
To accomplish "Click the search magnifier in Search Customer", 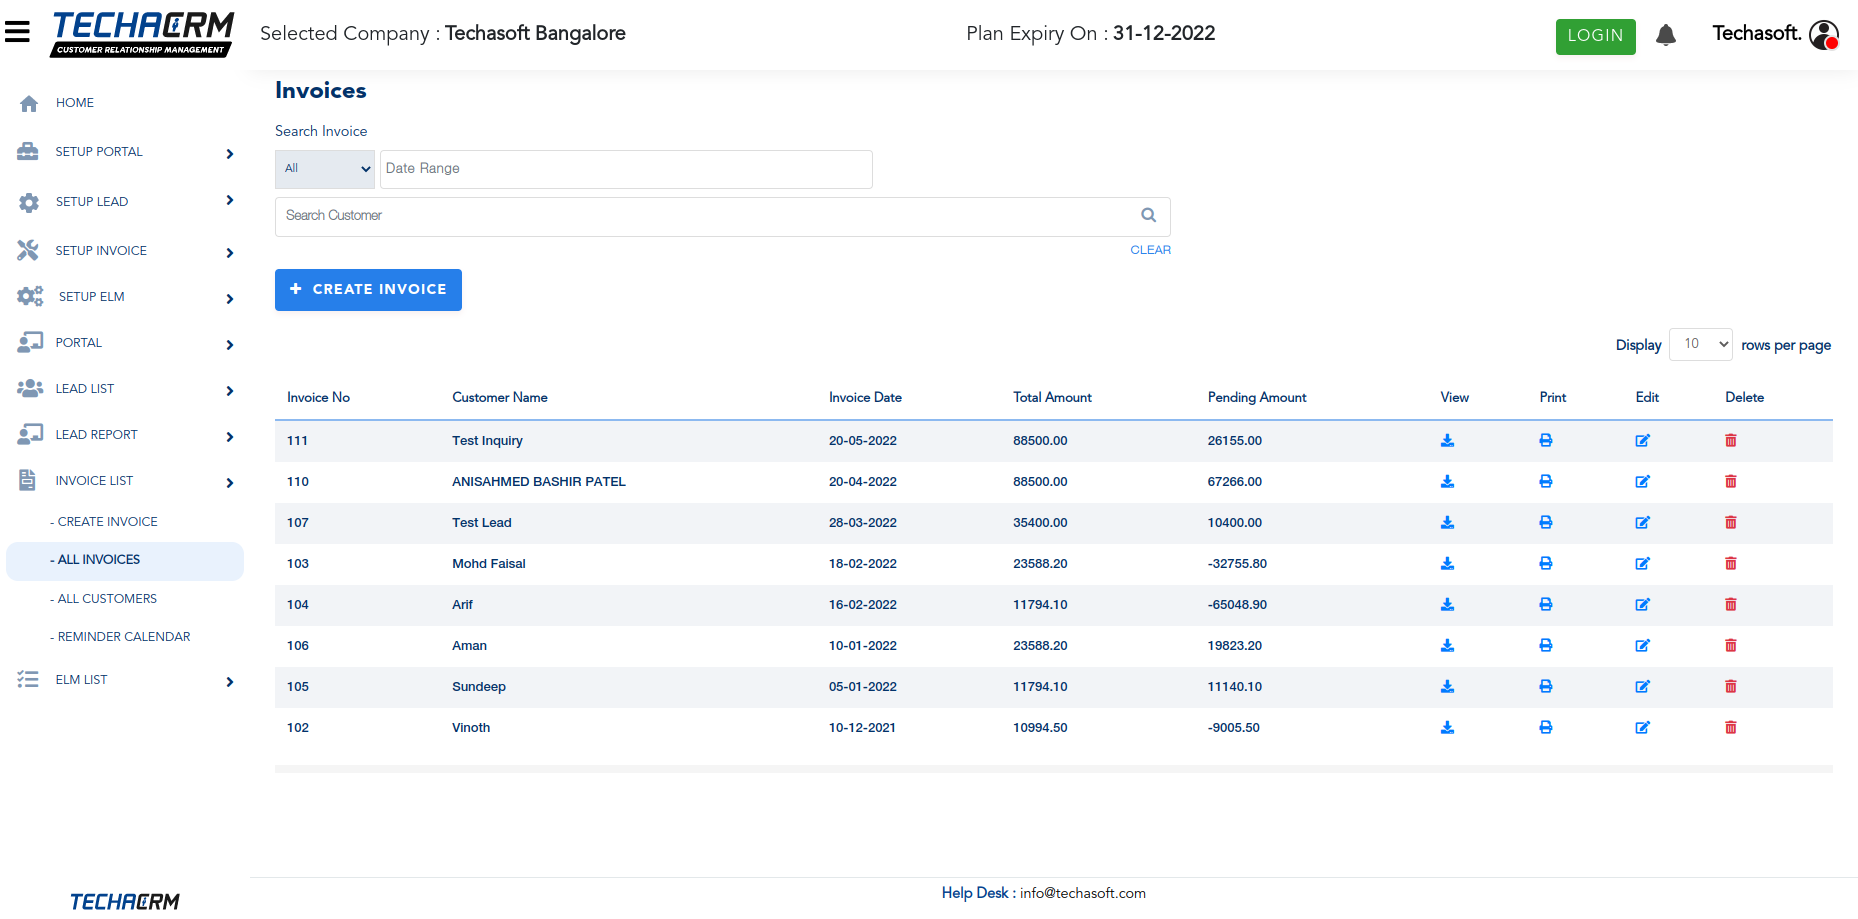I will [x=1149, y=215].
